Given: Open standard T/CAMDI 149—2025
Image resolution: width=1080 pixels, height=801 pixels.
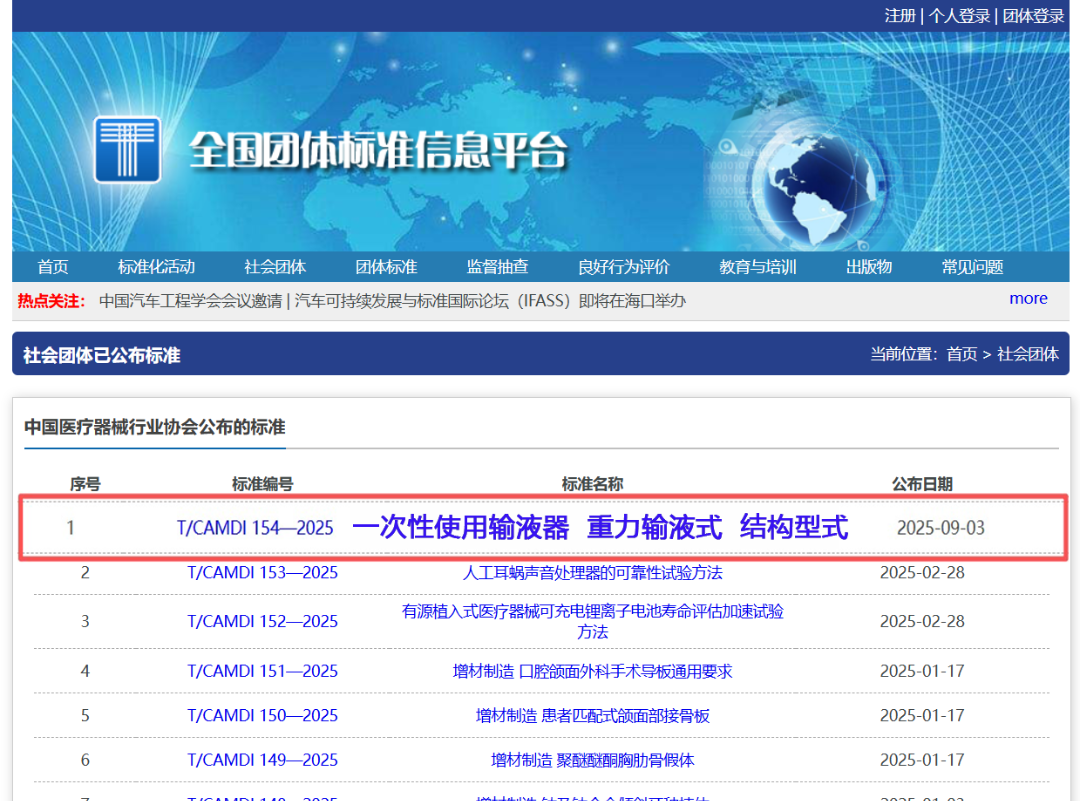Looking at the screenshot, I should point(262,760).
